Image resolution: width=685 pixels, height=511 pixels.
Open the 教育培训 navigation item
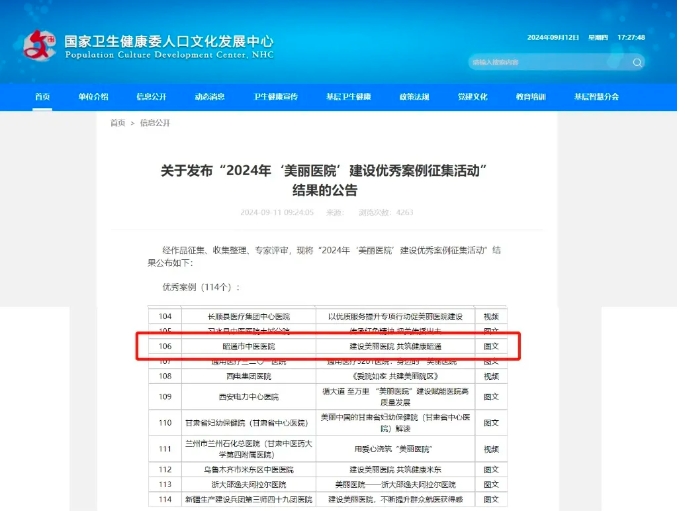(530, 97)
